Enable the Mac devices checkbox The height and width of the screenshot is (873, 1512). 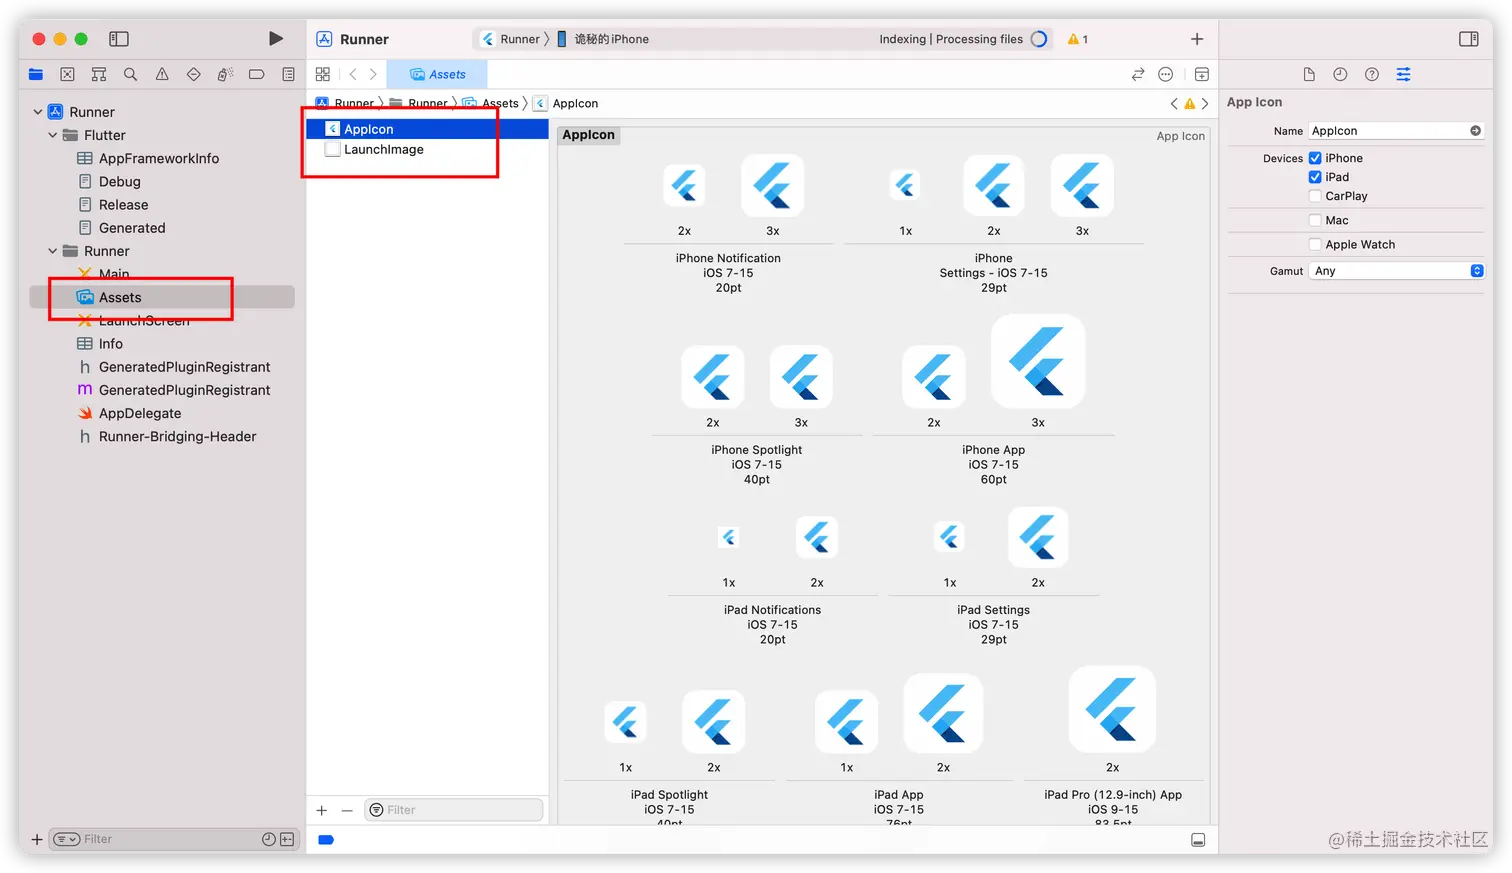[1315, 220]
